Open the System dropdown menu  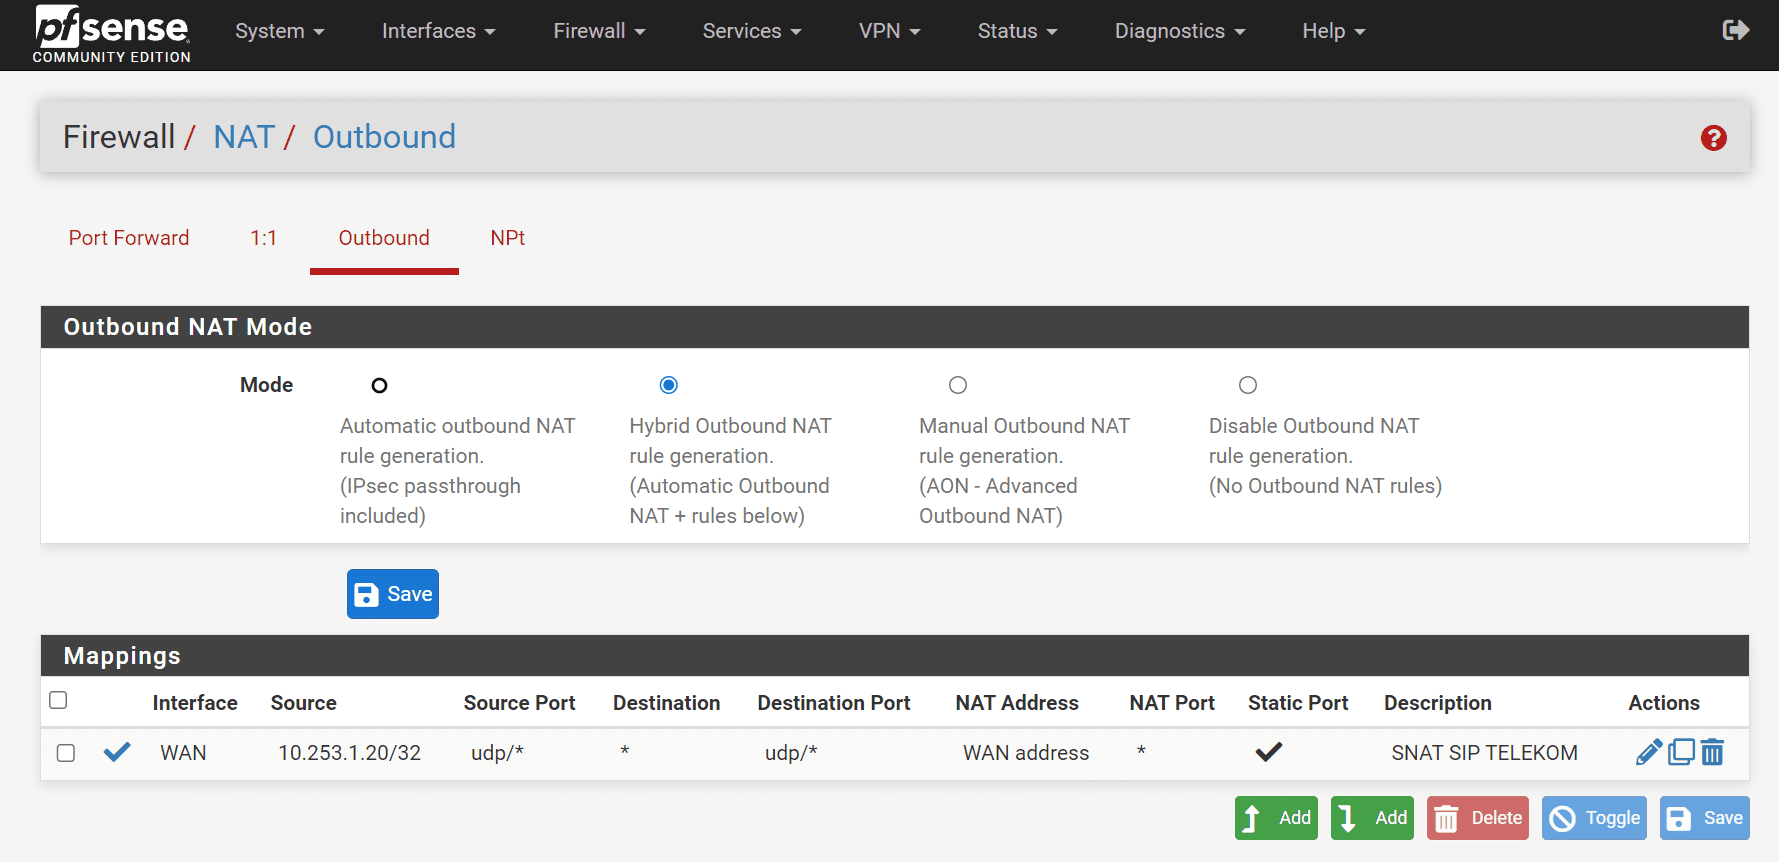(280, 31)
